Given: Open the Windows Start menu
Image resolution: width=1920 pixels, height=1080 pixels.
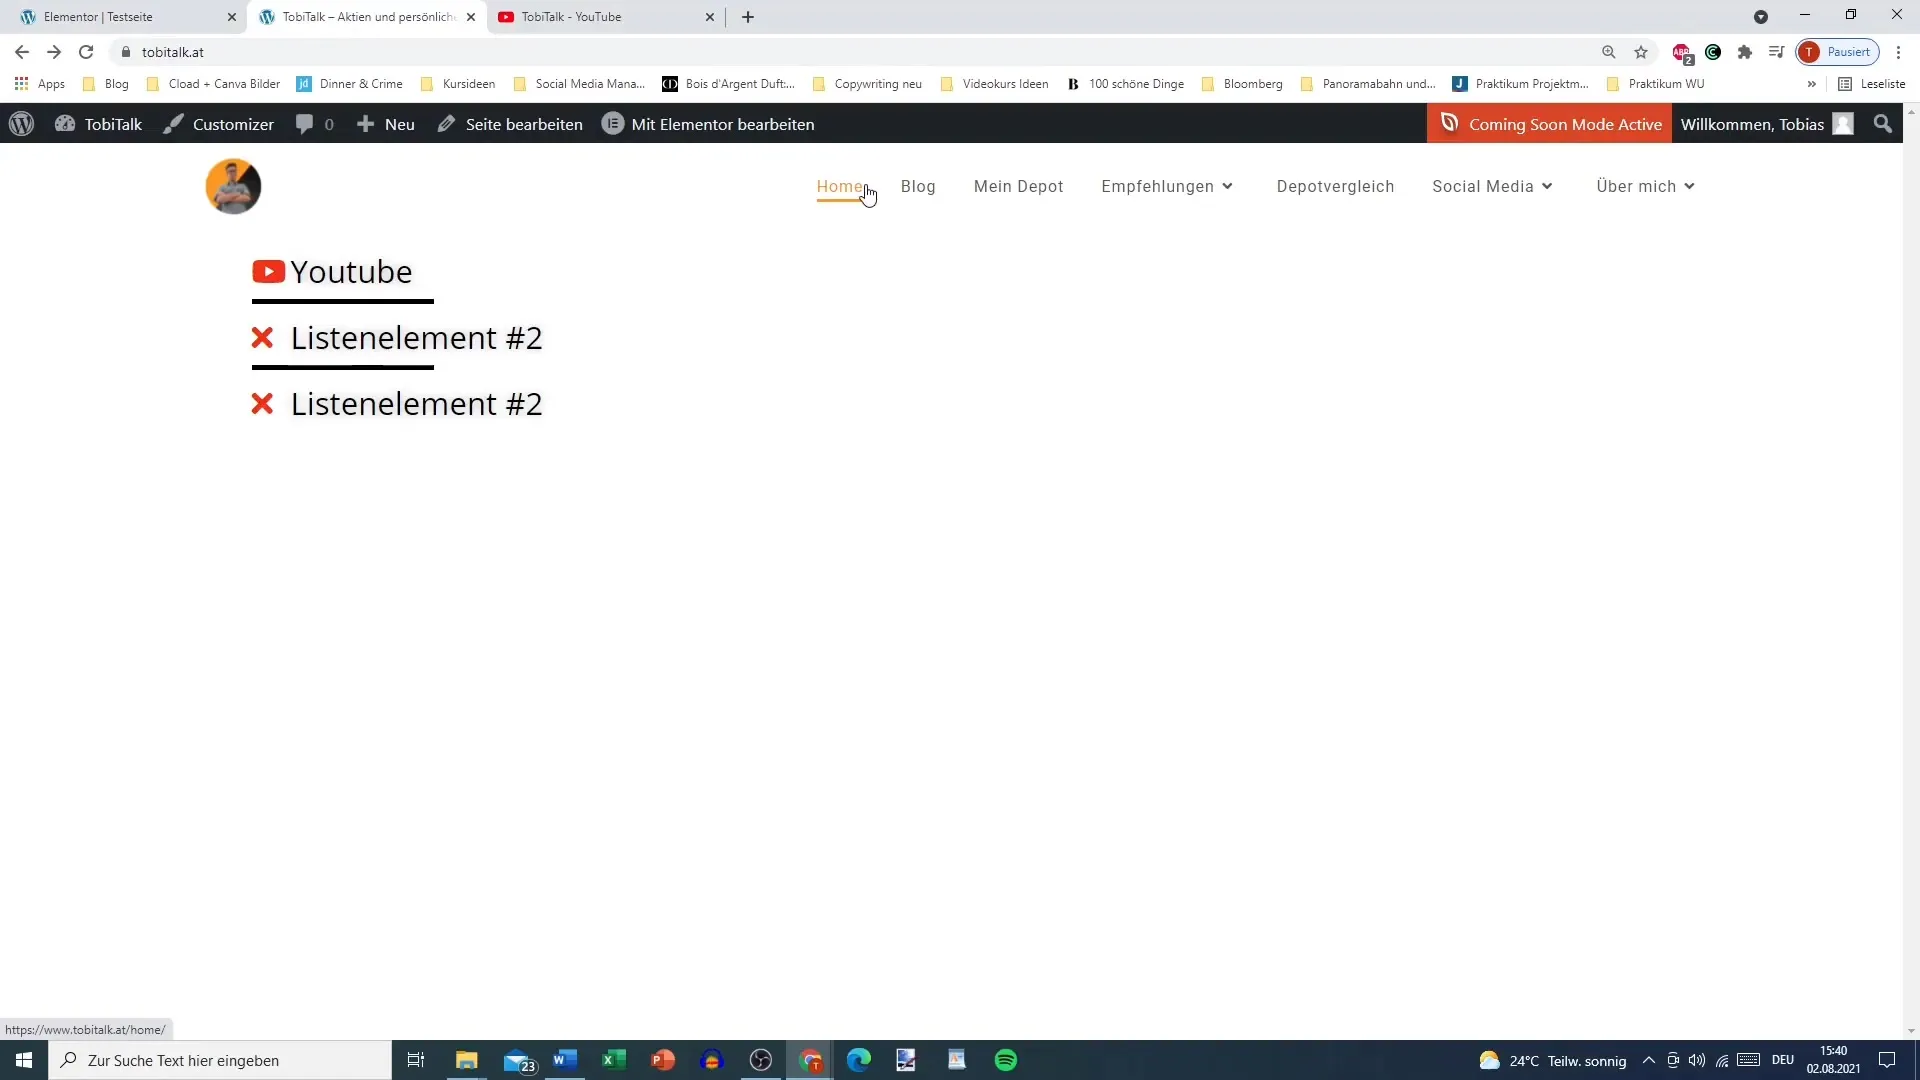Looking at the screenshot, I should (x=24, y=1060).
